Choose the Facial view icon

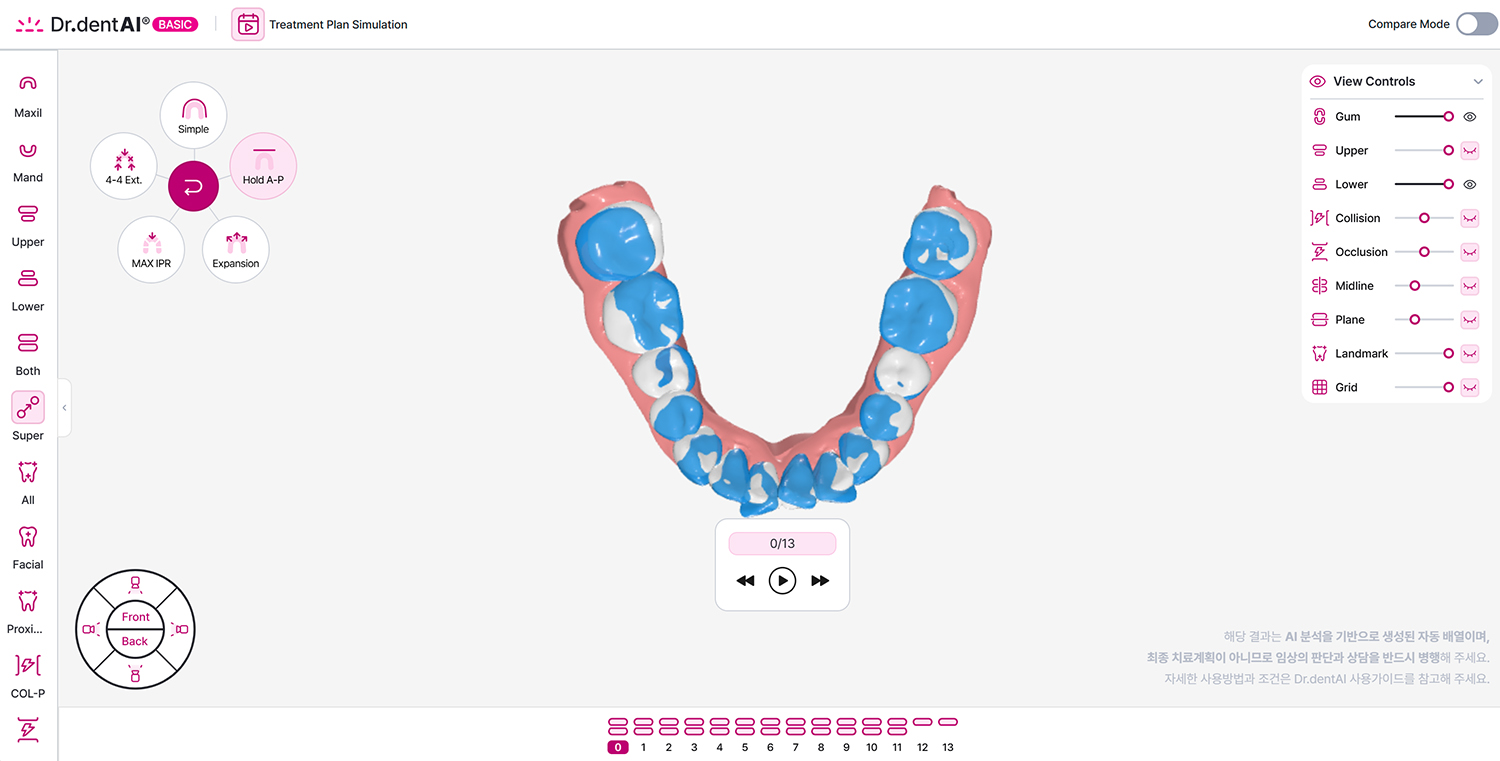coord(28,536)
